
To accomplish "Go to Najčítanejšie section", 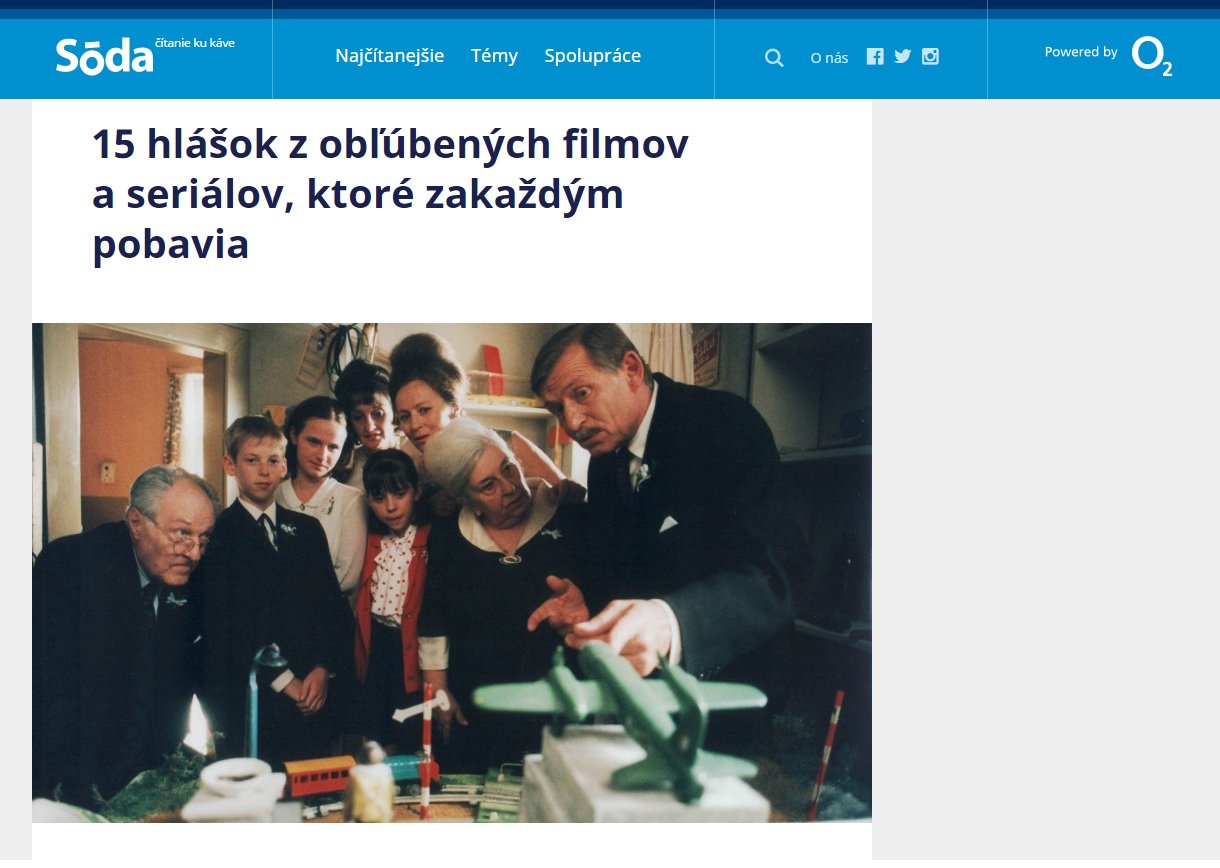I will 390,56.
